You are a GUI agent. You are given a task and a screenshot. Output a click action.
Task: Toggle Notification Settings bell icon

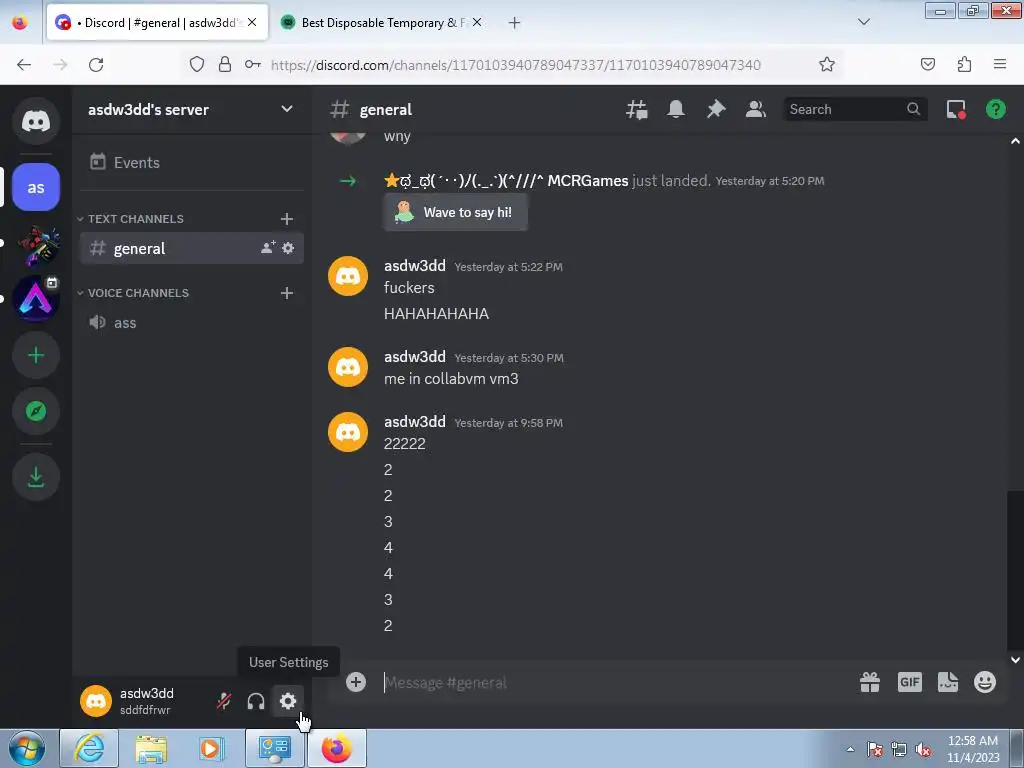click(676, 109)
